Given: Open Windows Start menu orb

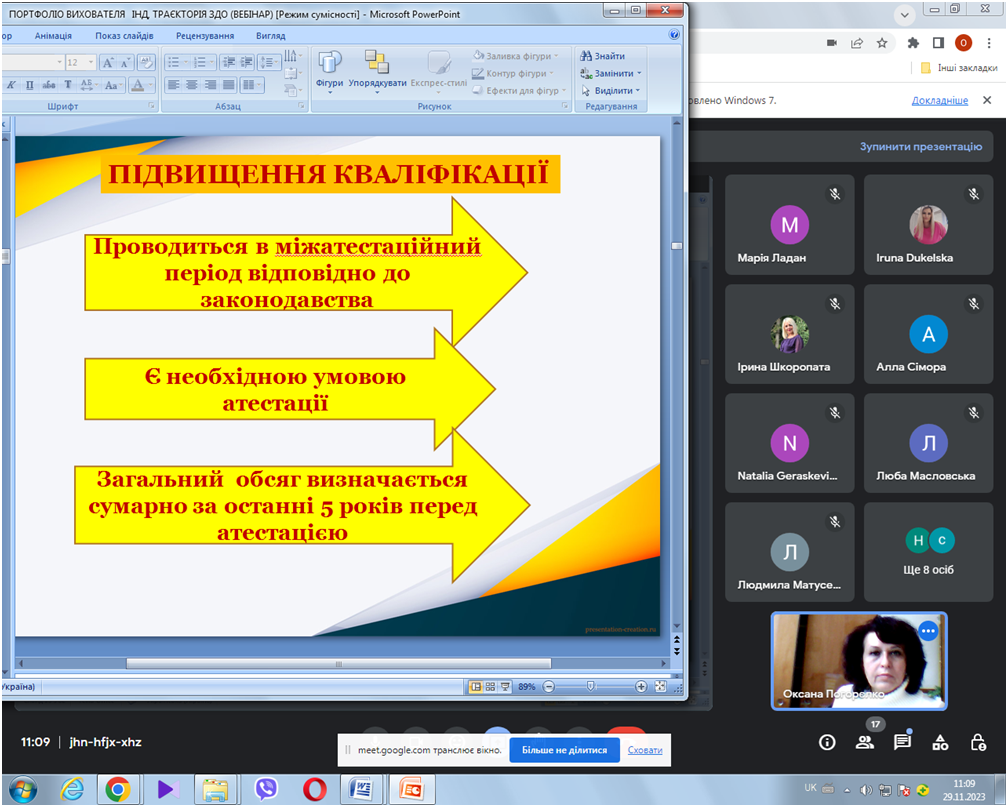Looking at the screenshot, I should [x=22, y=789].
